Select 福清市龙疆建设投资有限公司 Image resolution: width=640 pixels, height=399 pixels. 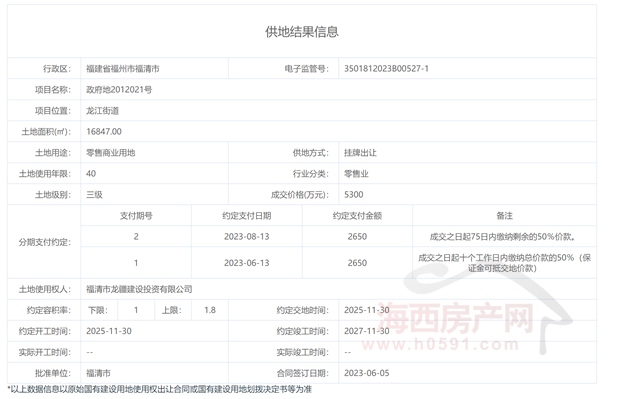pyautogui.click(x=139, y=290)
